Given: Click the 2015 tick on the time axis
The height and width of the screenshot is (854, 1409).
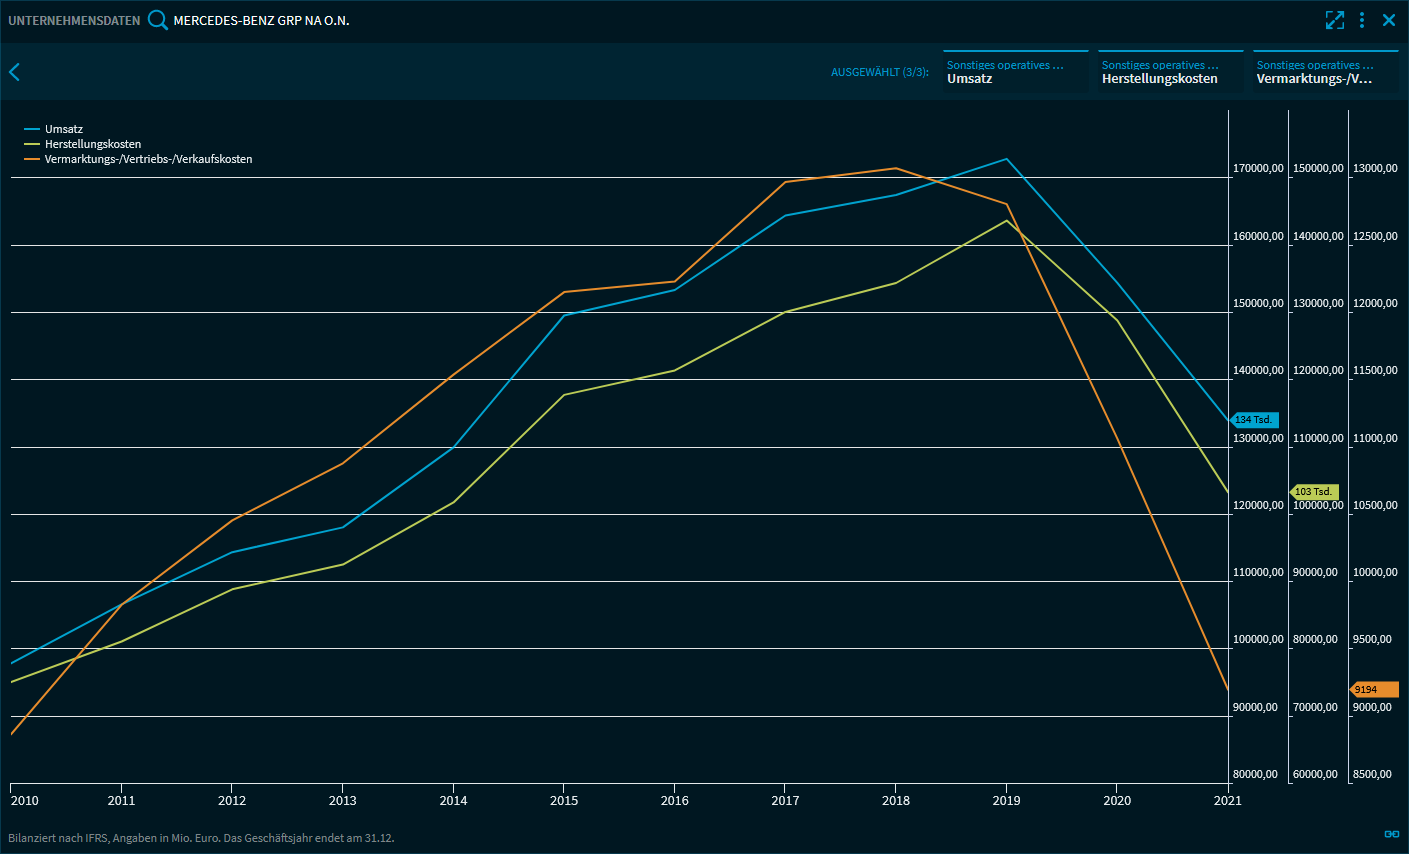Looking at the screenshot, I should pos(564,800).
